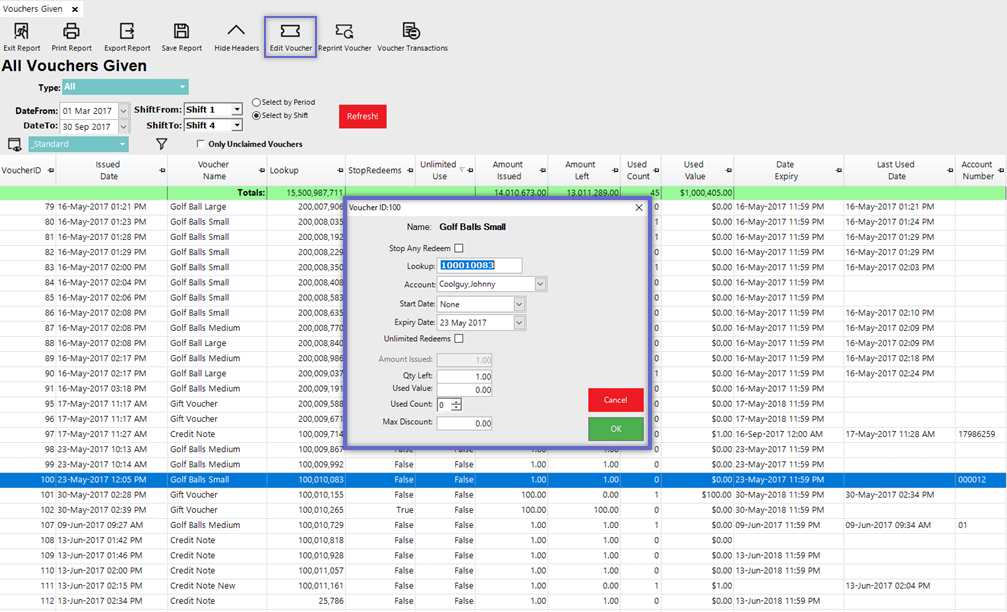The width and height of the screenshot is (1007, 612).
Task: Open Export Report from the toolbar
Action: click(127, 32)
